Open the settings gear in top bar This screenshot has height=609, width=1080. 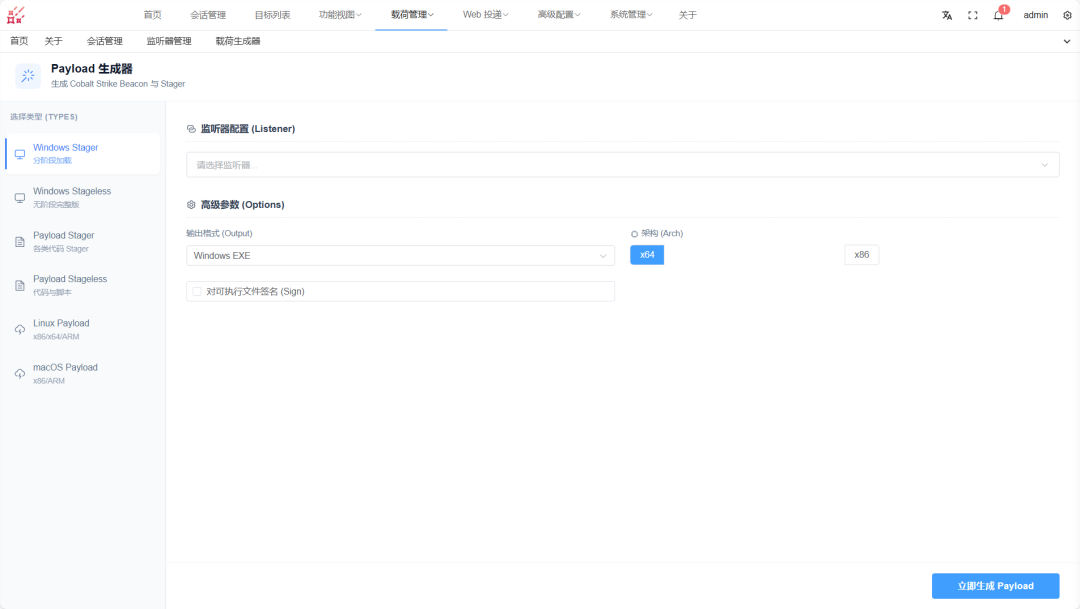click(x=1067, y=15)
